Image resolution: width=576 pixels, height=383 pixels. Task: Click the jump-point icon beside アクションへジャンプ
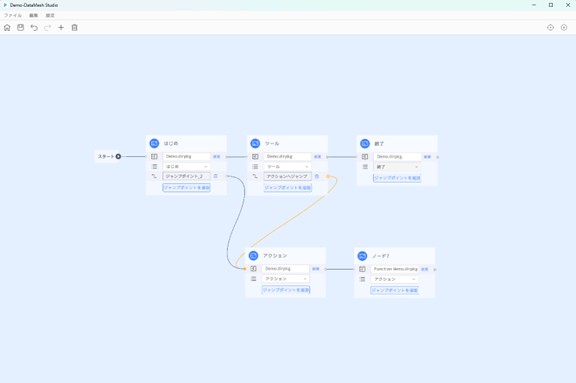tap(255, 176)
